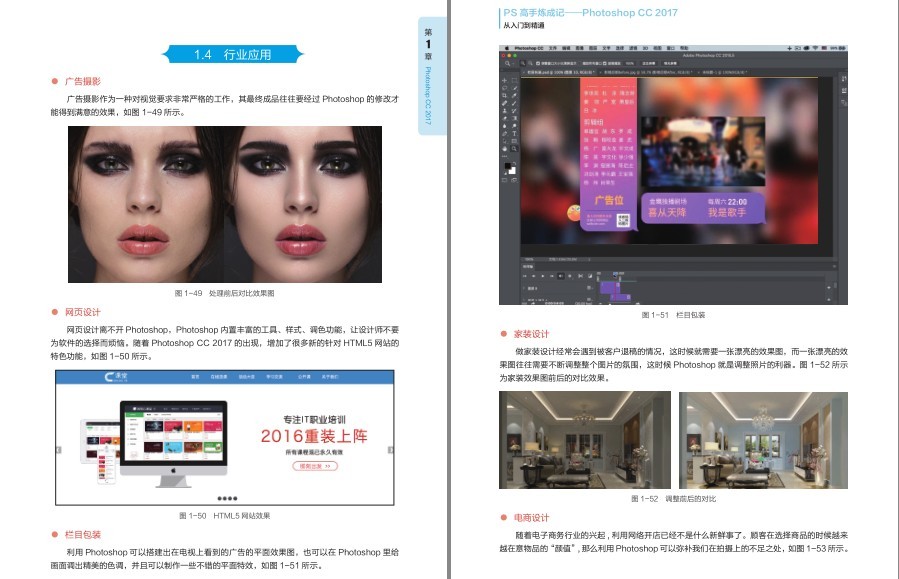Select the Pen tool in Photoshop figure
This screenshot has width=899, height=579.
click(505, 134)
